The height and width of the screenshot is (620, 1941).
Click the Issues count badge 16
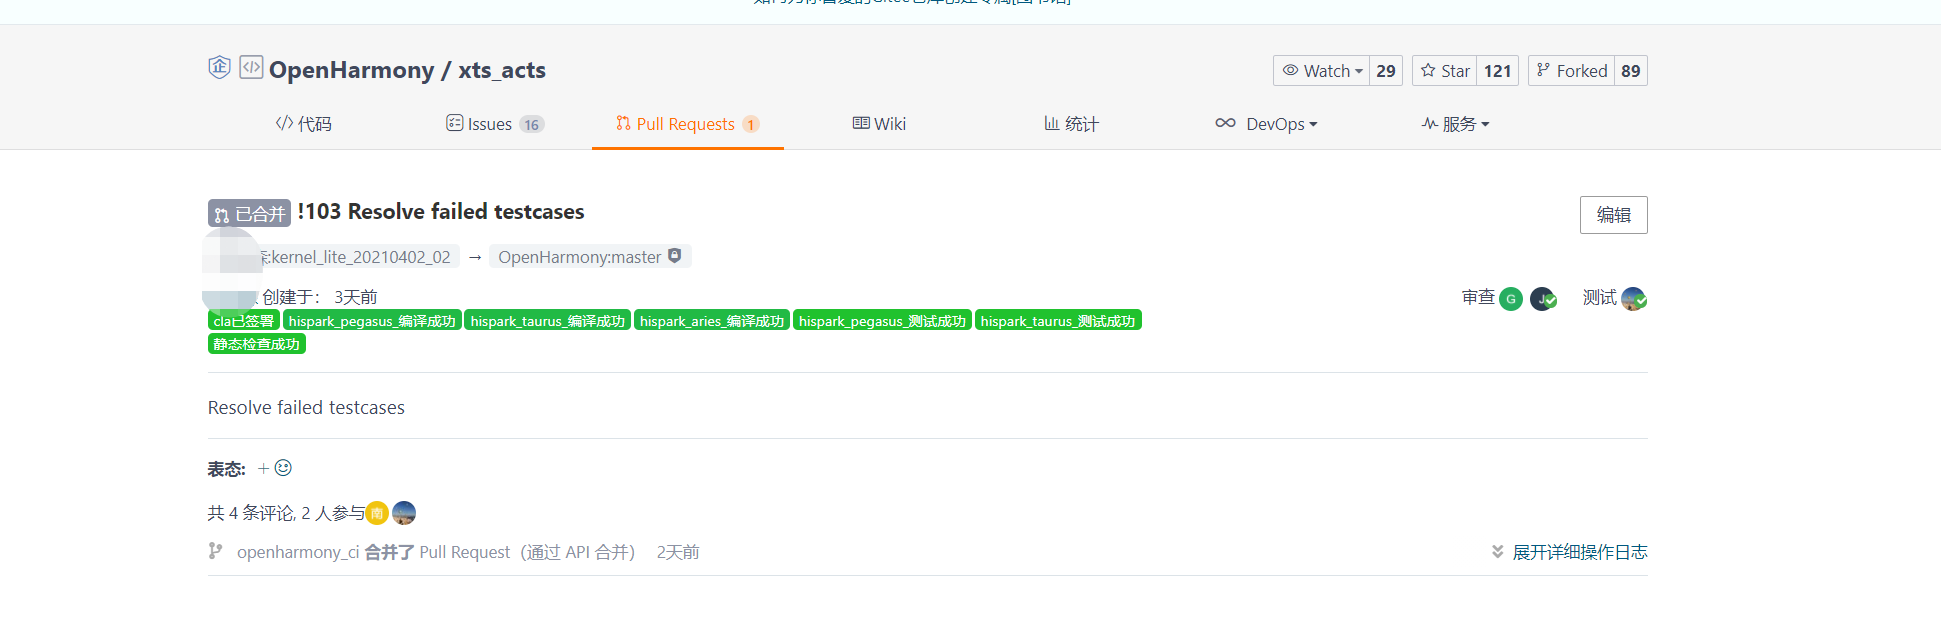531,125
